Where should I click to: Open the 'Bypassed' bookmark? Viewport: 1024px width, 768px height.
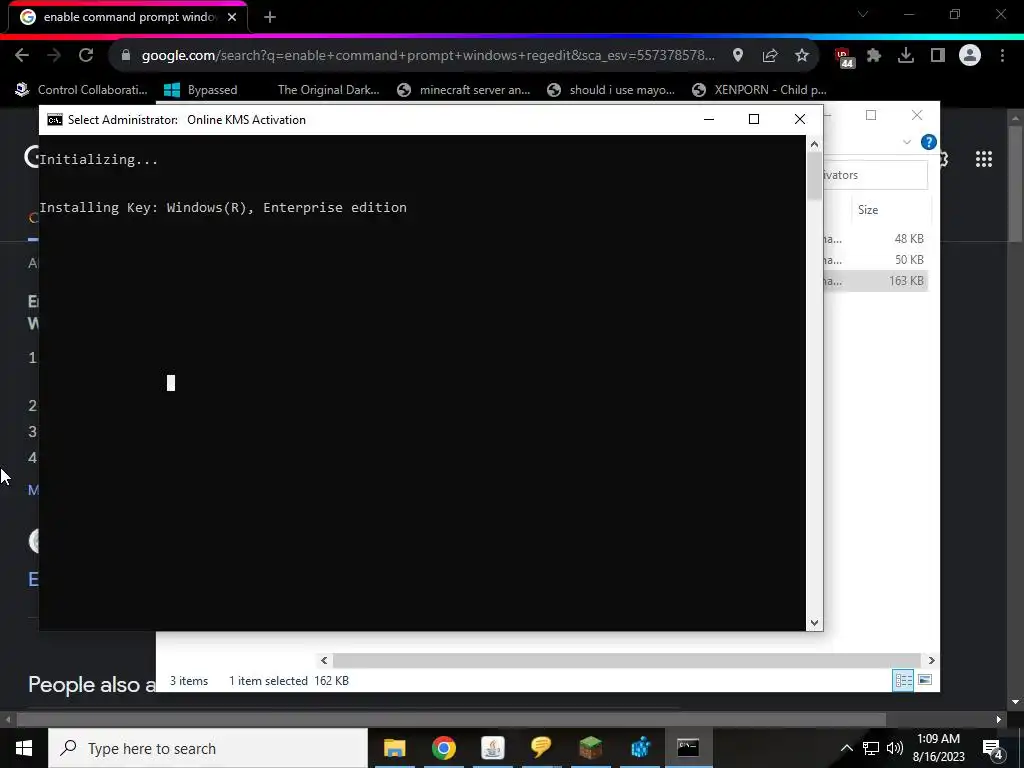(x=200, y=89)
